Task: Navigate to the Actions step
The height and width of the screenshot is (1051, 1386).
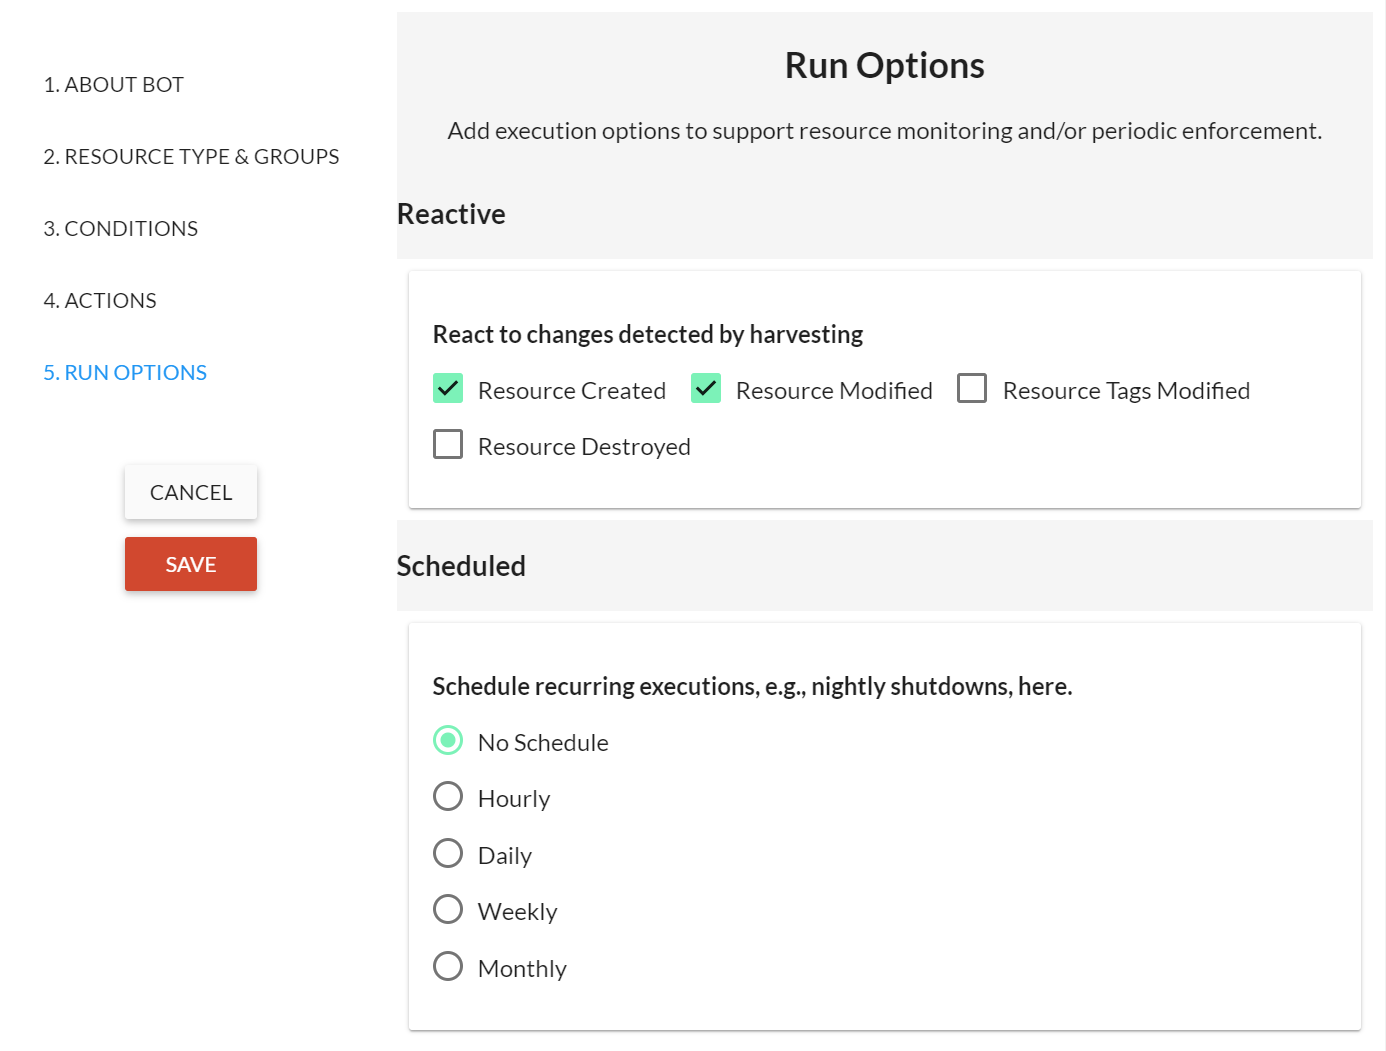Action: pyautogui.click(x=100, y=301)
